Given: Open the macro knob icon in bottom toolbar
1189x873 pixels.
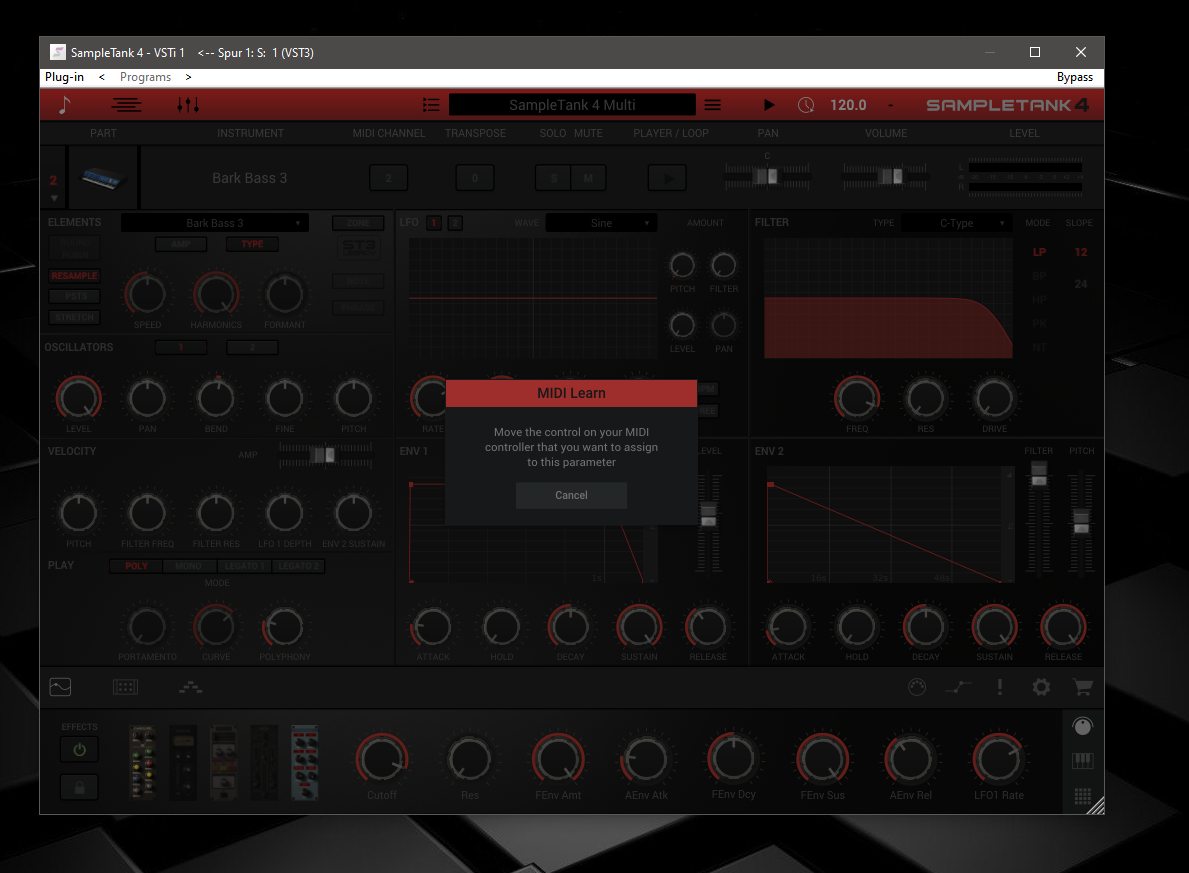Looking at the screenshot, I should coord(917,687).
